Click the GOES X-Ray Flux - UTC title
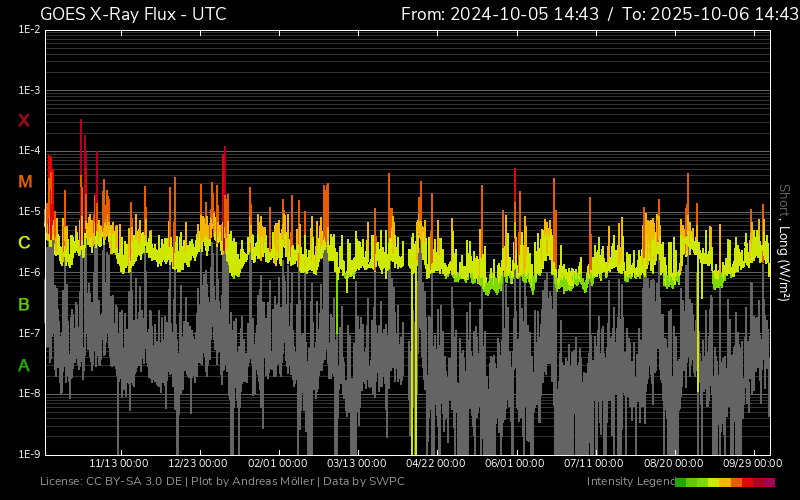800x500 pixels. [x=133, y=14]
